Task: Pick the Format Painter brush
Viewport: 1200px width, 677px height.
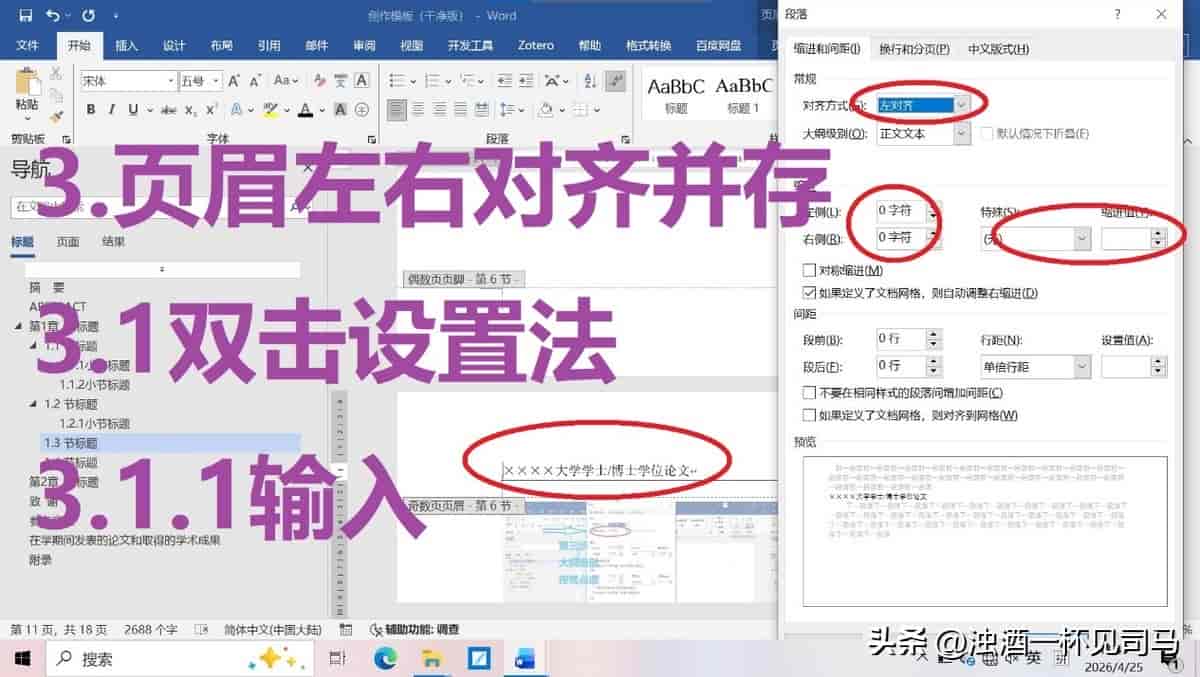Action: click(56, 116)
